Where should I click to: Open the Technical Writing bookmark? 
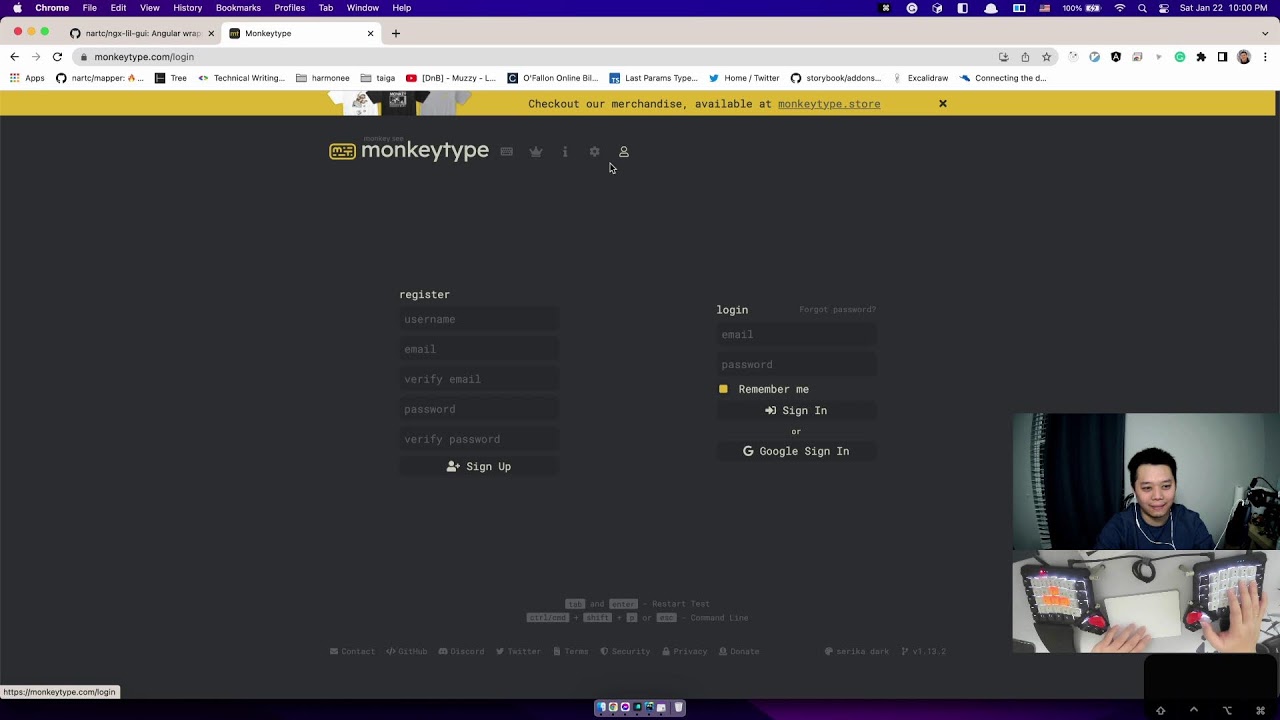[x=241, y=78]
